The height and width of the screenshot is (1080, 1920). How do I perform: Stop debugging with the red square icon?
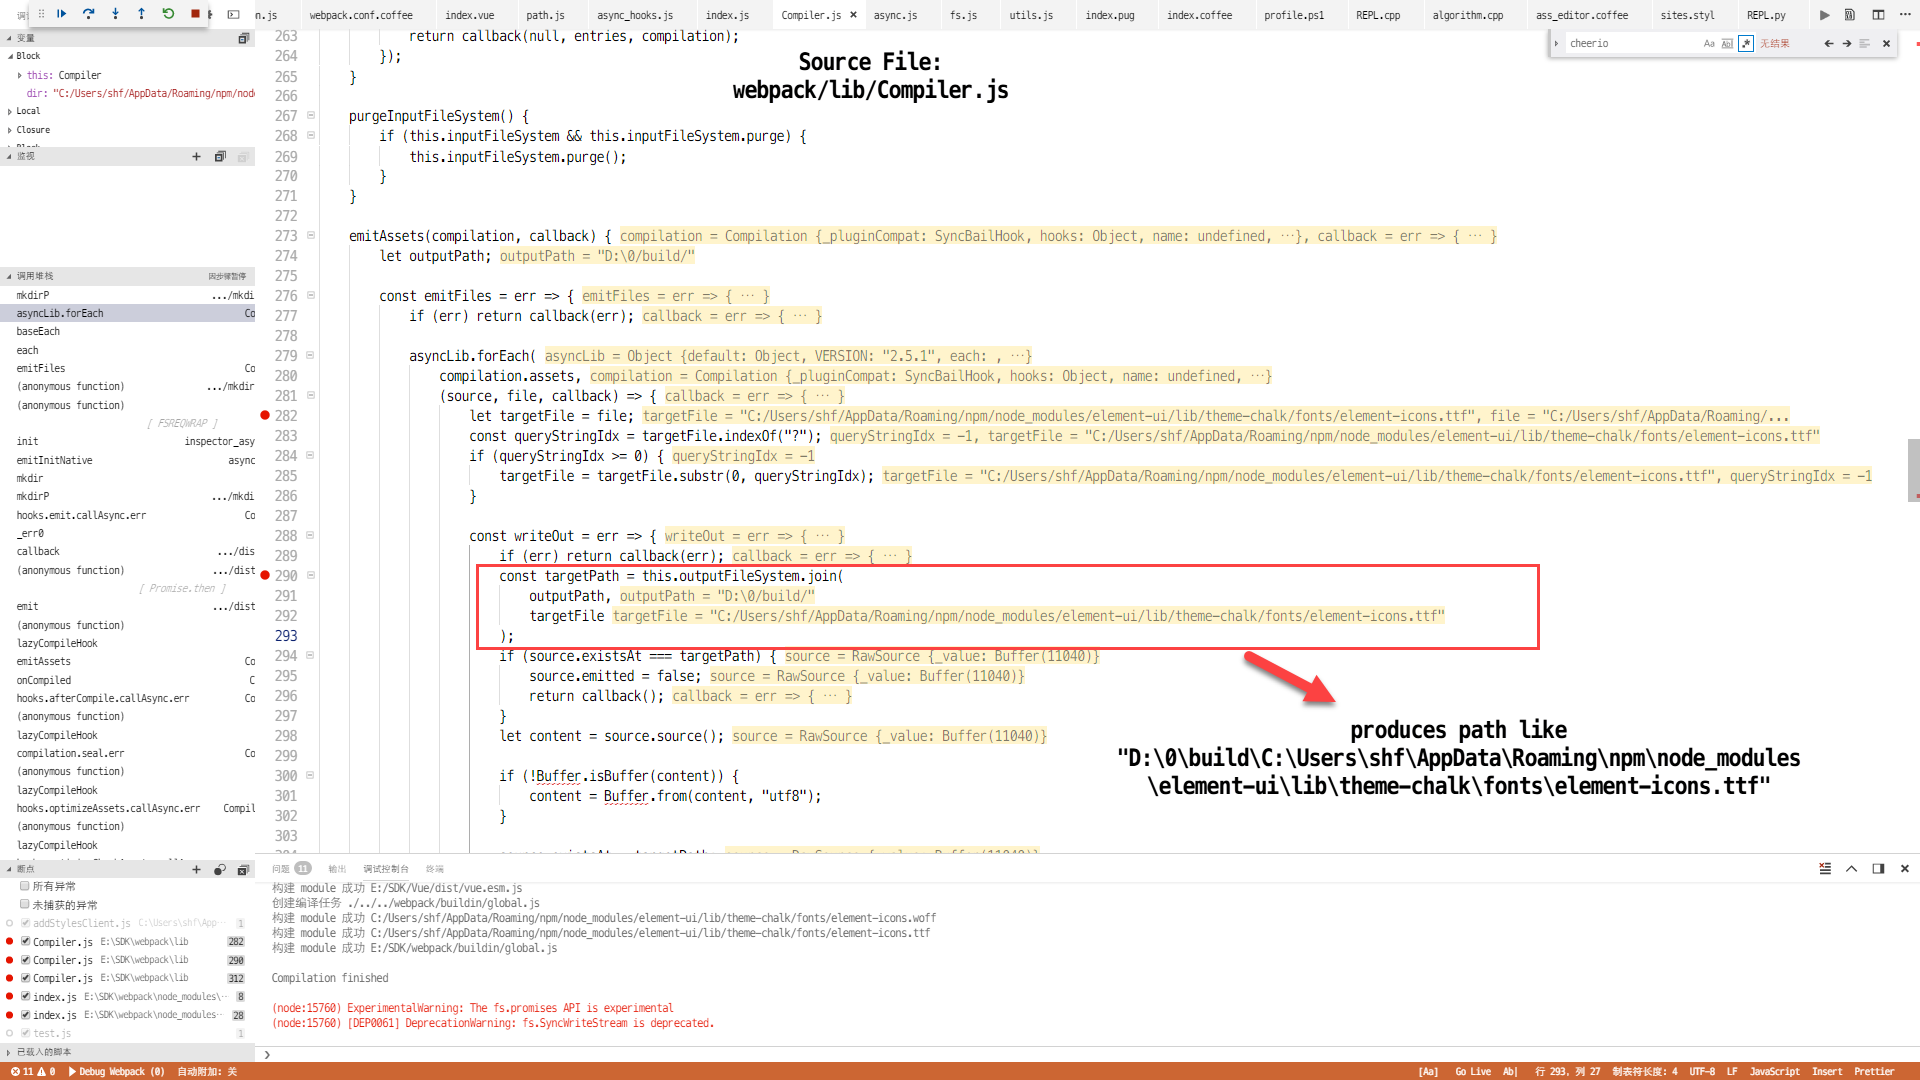click(194, 15)
